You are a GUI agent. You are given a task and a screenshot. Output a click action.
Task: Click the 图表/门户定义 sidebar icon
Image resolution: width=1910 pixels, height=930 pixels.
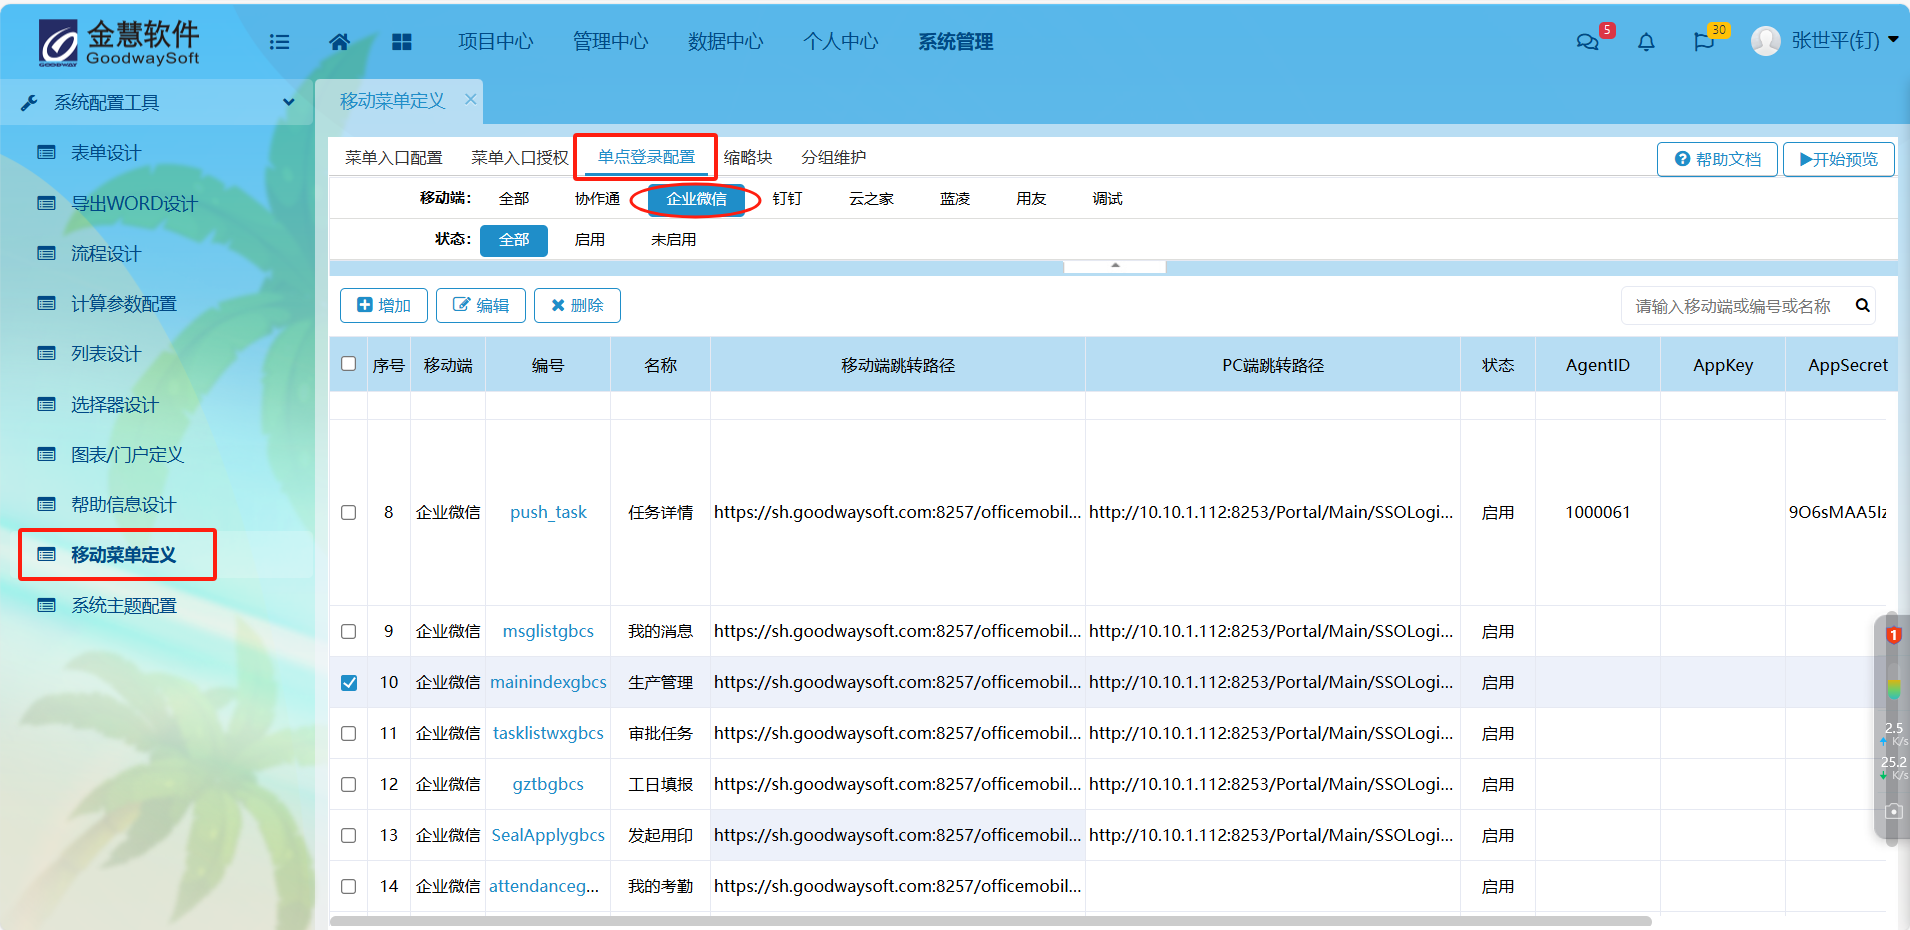coord(46,454)
